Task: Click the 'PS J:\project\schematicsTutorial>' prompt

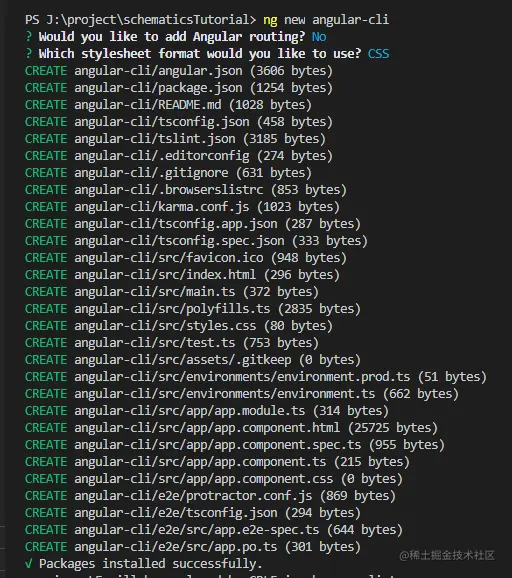Action: click(140, 20)
